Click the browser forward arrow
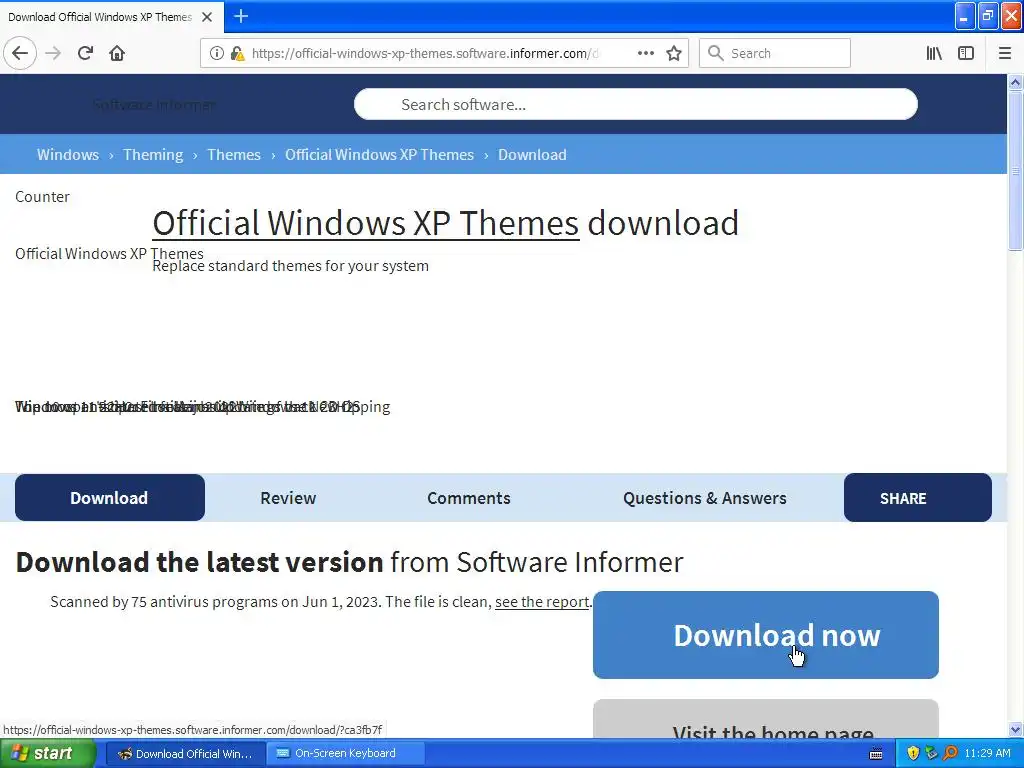The height and width of the screenshot is (768, 1024). click(x=53, y=53)
